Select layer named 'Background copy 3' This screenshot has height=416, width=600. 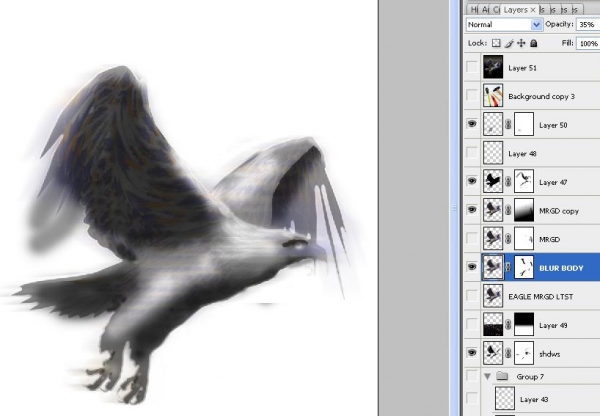pyautogui.click(x=541, y=96)
